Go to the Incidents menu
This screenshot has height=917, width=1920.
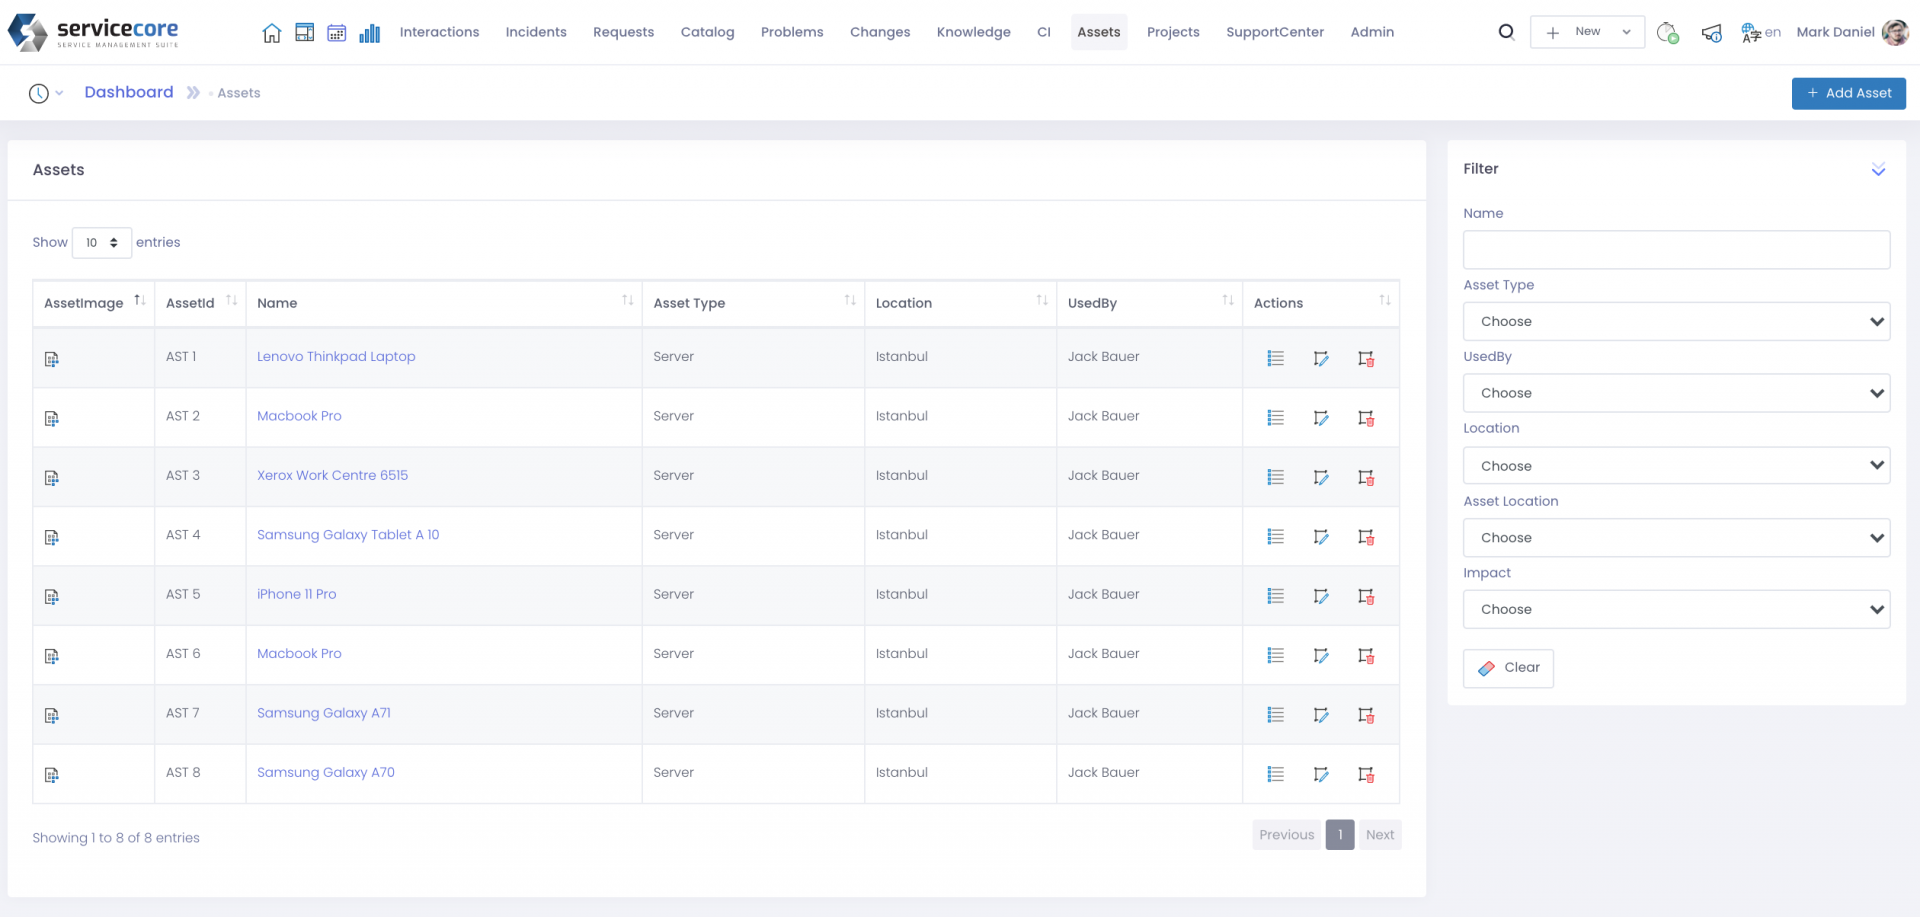tap(536, 32)
